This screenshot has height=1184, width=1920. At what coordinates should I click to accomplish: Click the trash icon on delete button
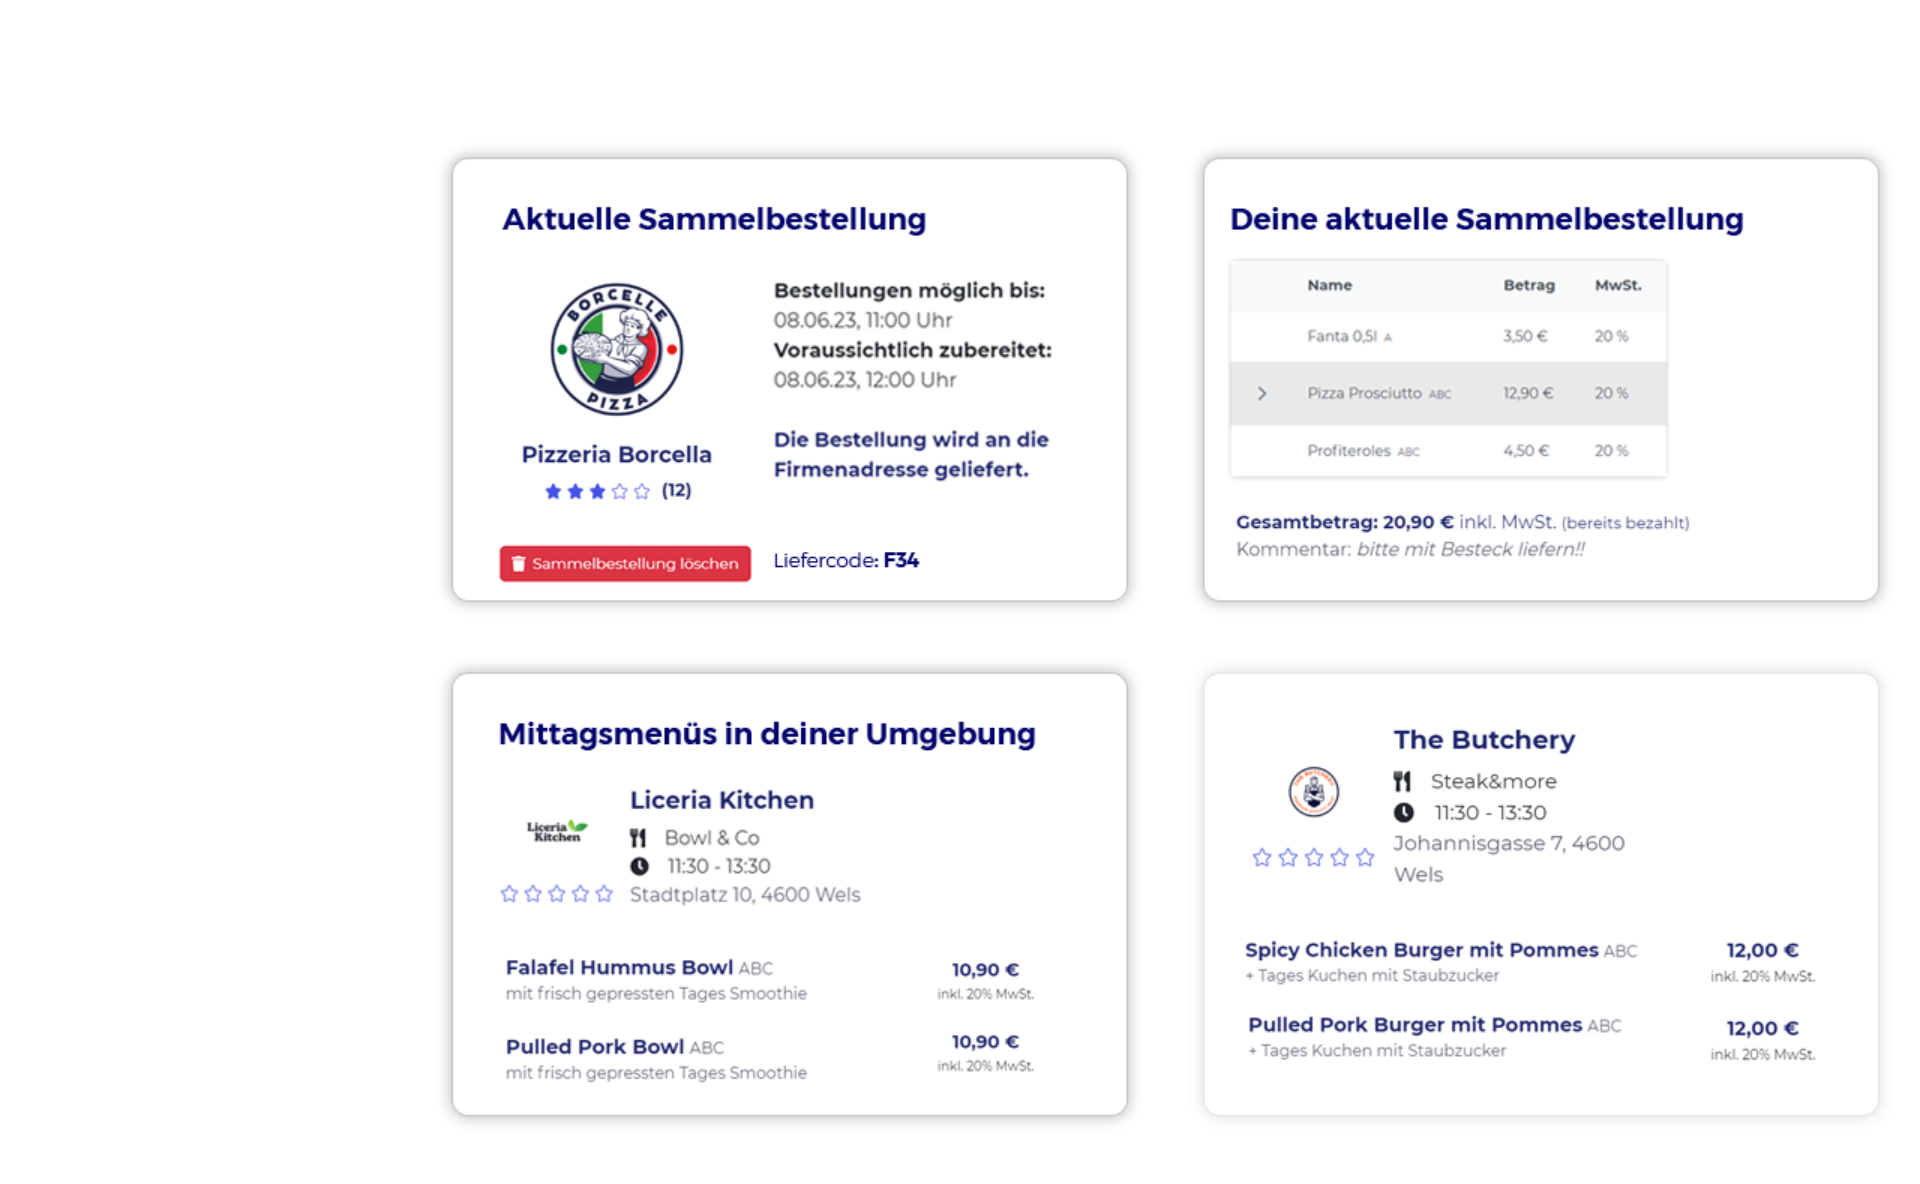[x=518, y=564]
